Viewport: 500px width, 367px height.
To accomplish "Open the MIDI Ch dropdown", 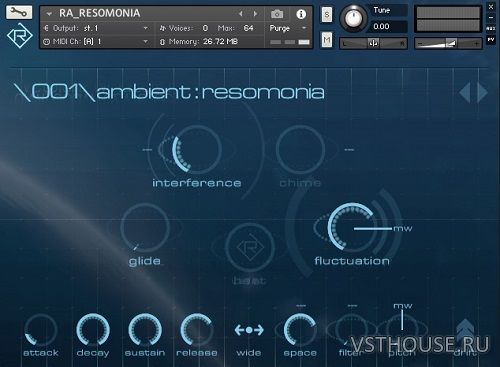I will coord(96,42).
